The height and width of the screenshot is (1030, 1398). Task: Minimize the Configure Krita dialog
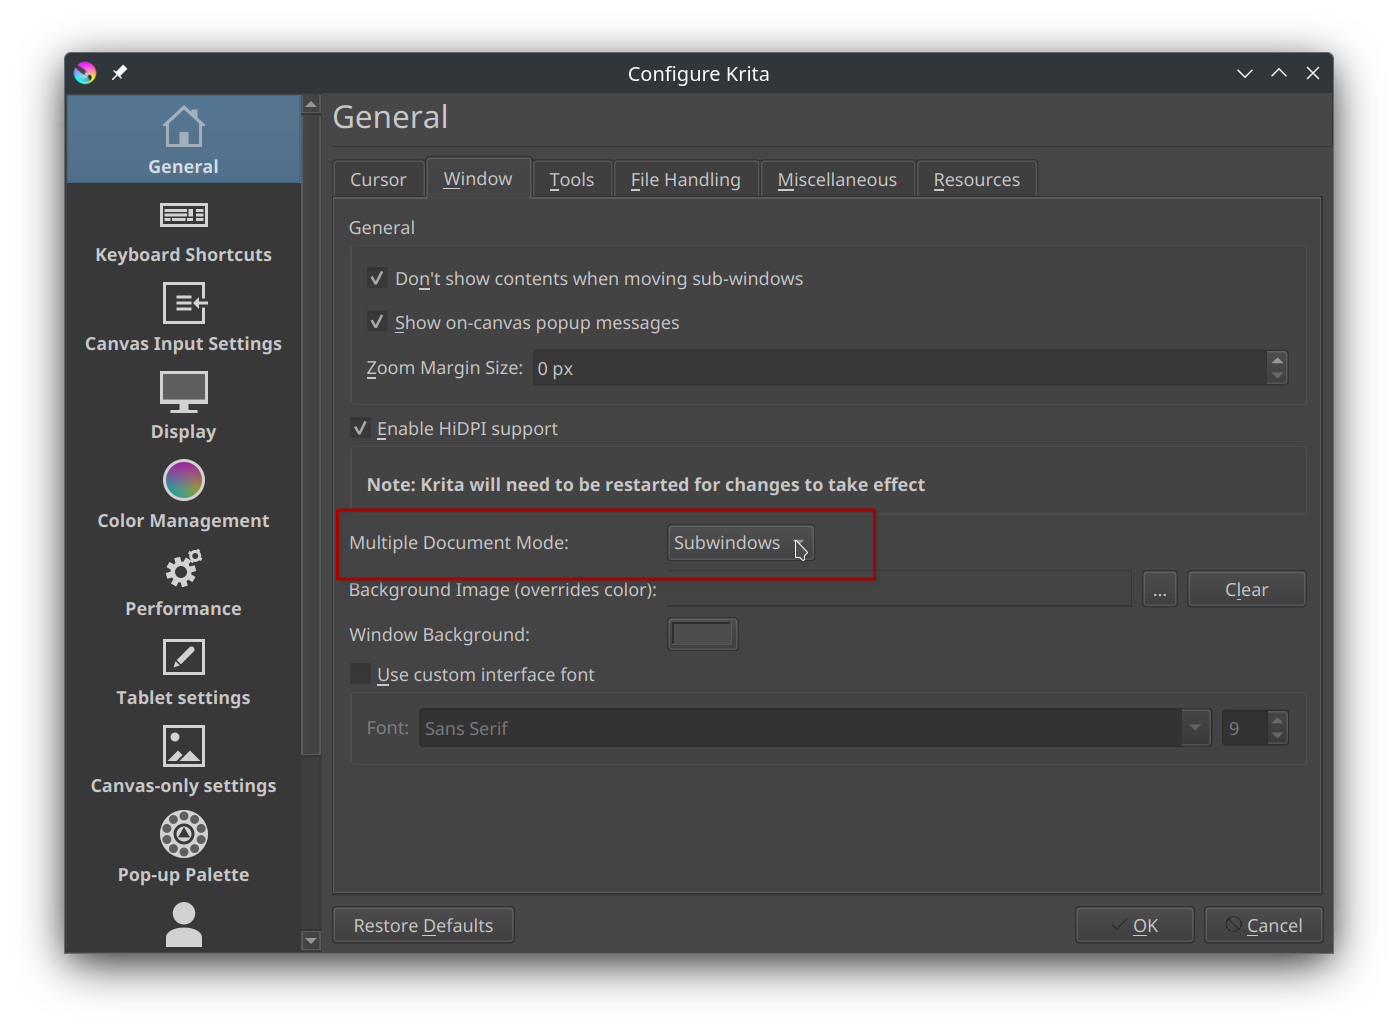tap(1245, 73)
